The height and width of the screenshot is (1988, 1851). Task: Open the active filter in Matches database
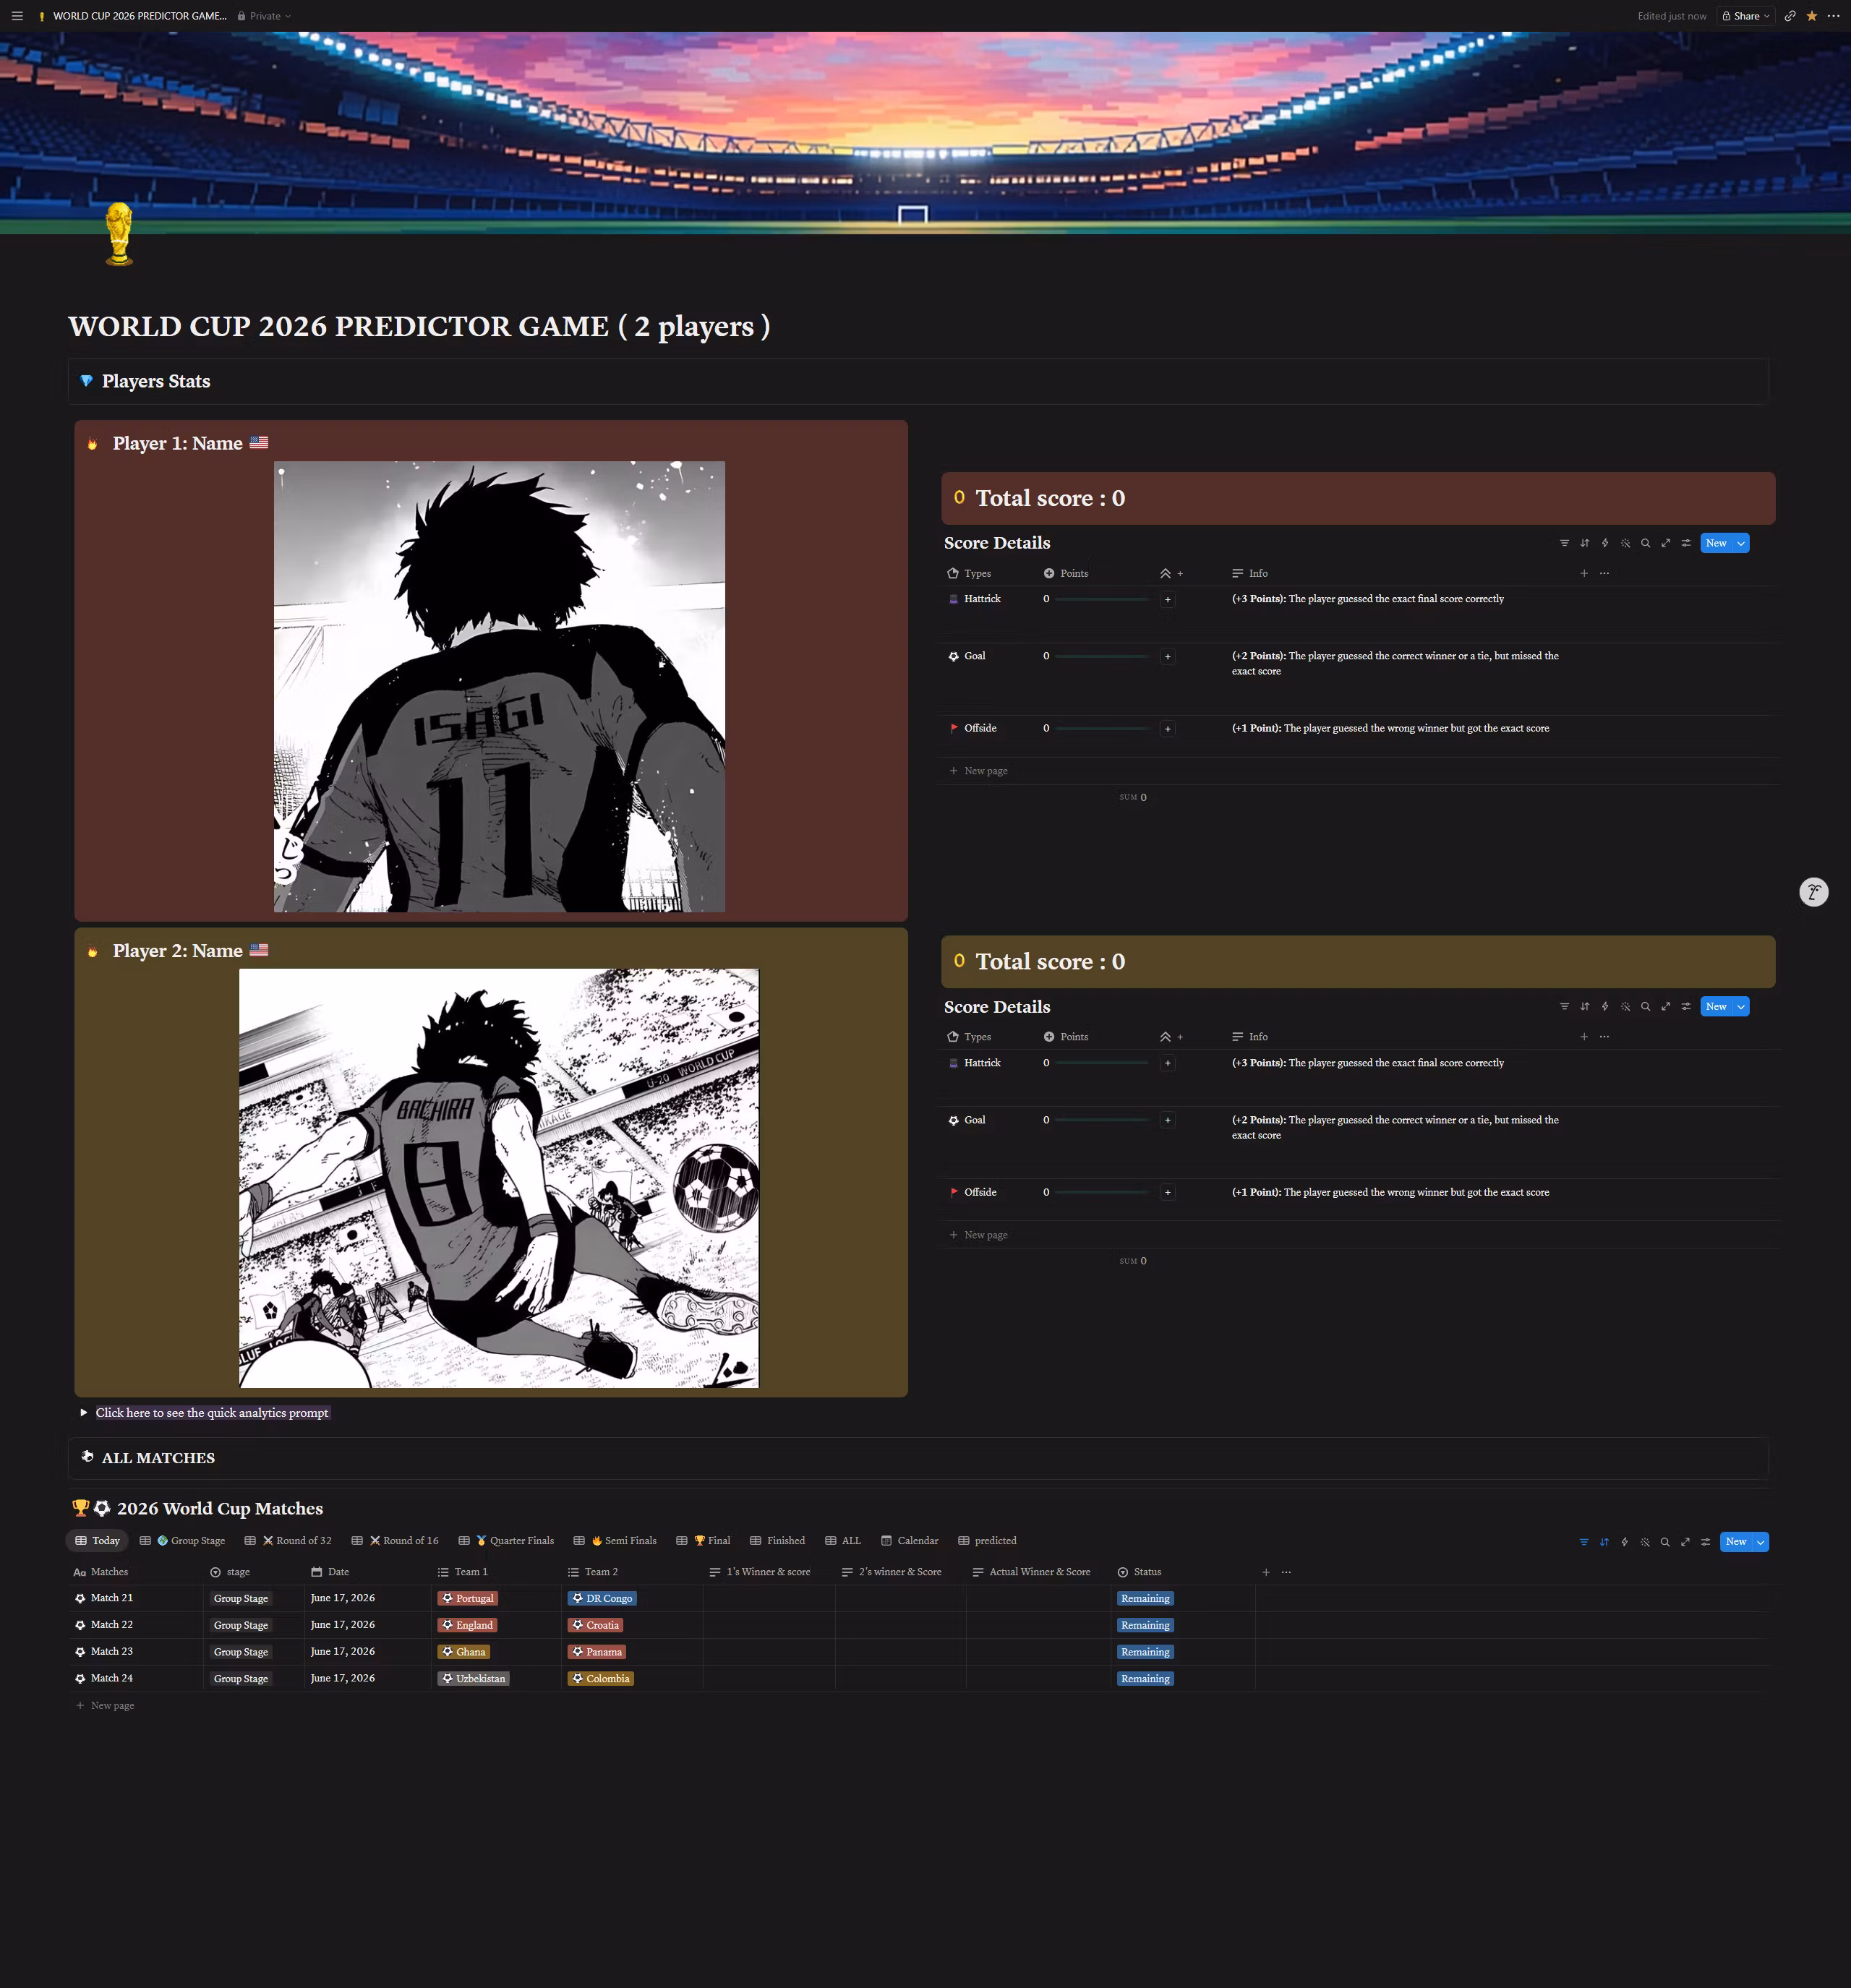[x=1584, y=1542]
